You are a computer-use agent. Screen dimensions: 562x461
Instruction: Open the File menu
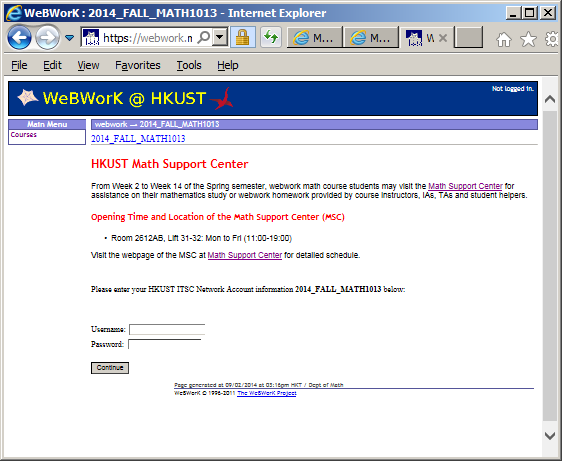tap(19, 65)
